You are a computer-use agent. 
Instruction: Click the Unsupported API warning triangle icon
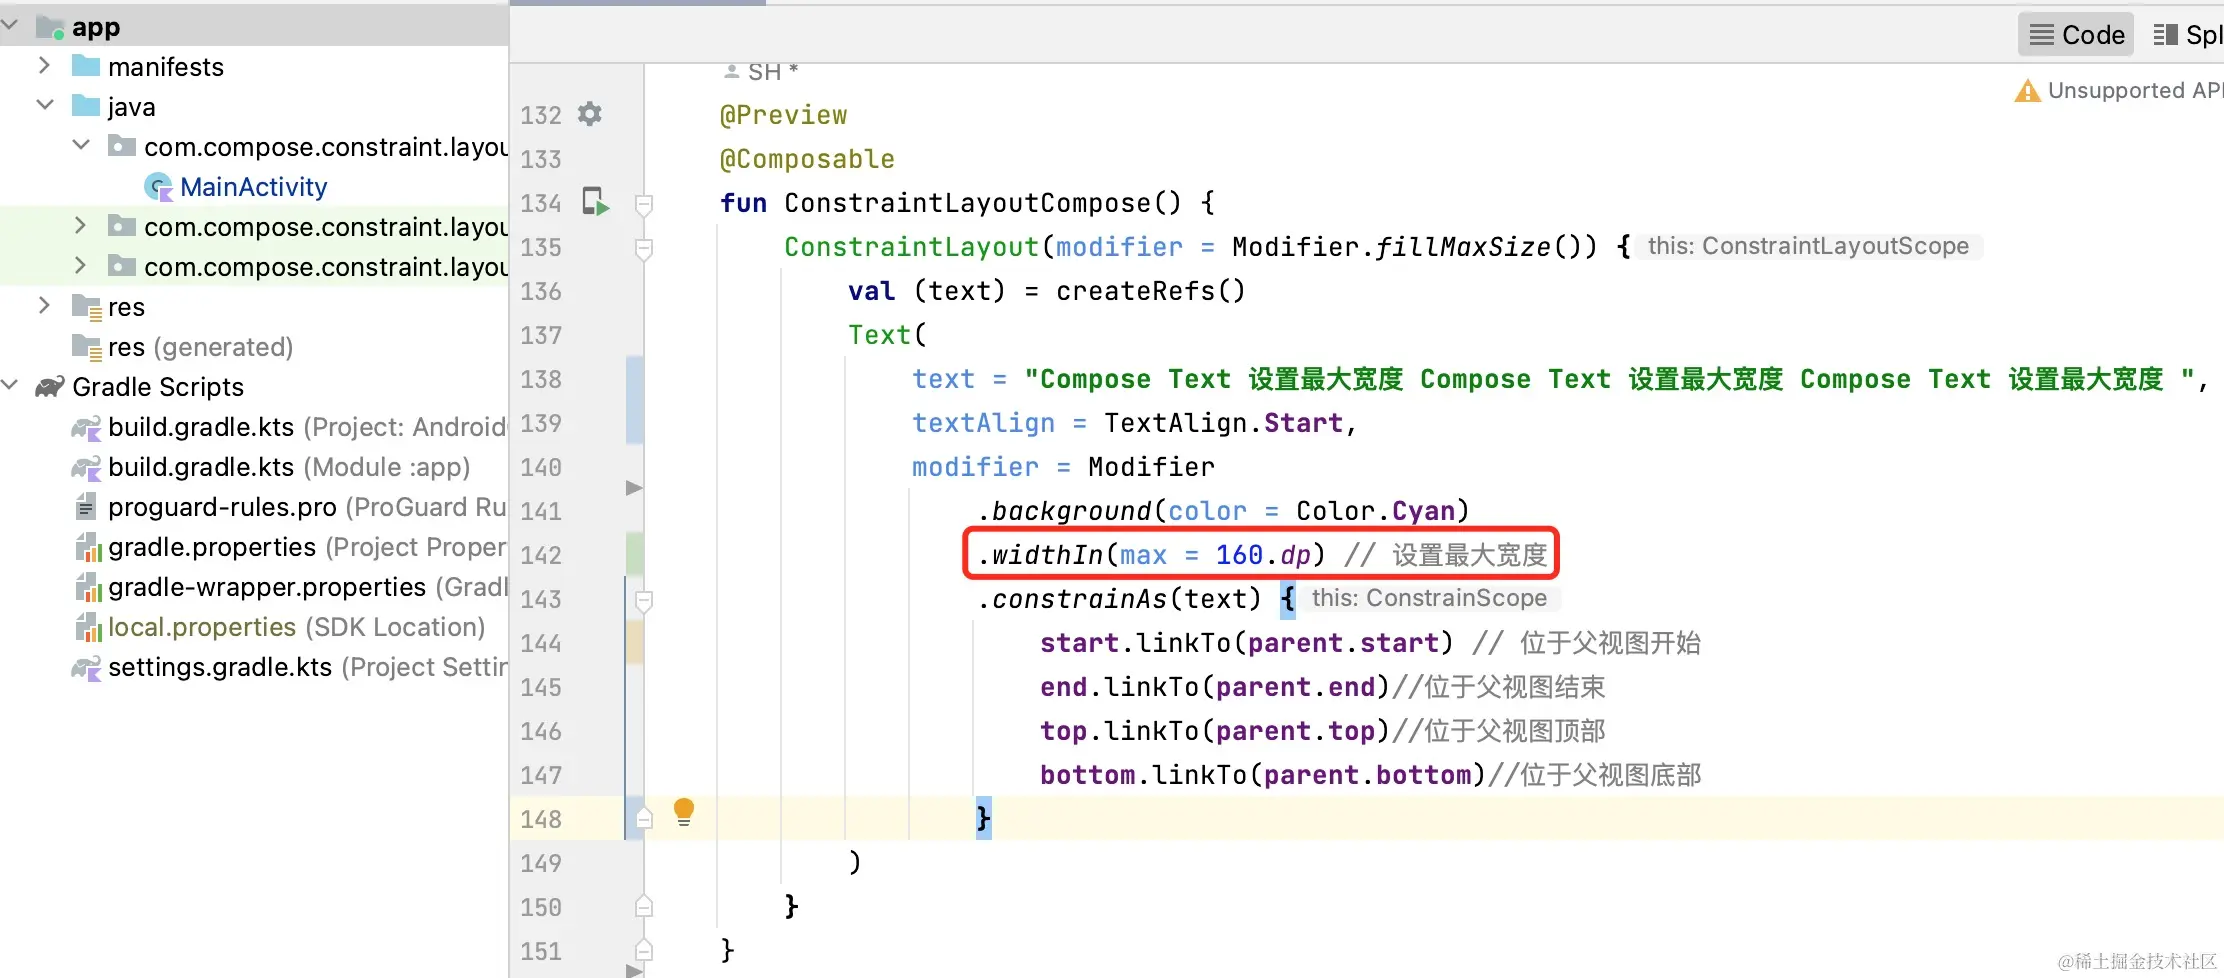(x=2027, y=91)
